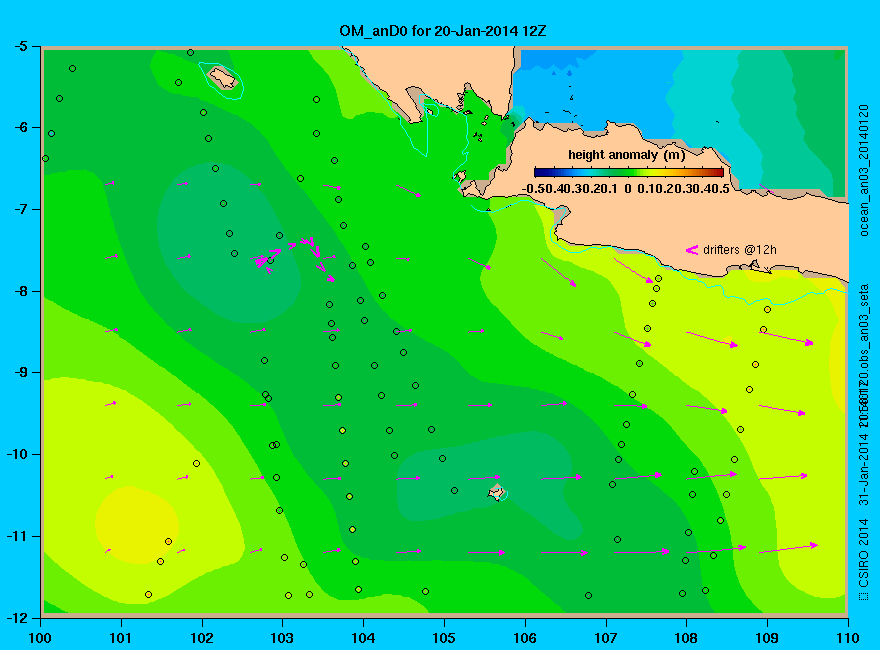Click longitude label 110
The image size is (880, 650).
[847, 638]
